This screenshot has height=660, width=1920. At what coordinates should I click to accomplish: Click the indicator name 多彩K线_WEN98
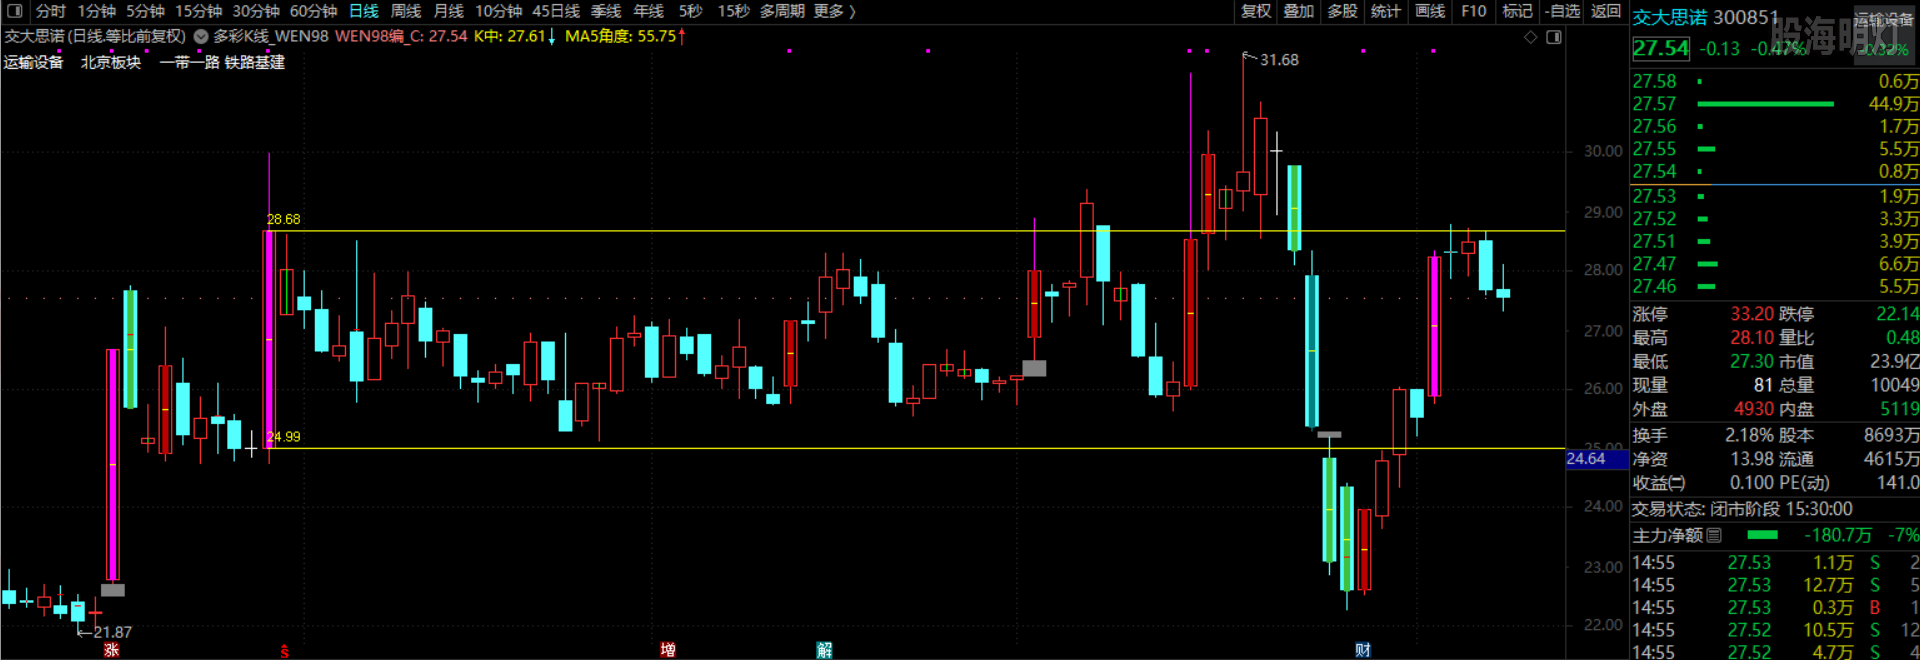point(271,36)
